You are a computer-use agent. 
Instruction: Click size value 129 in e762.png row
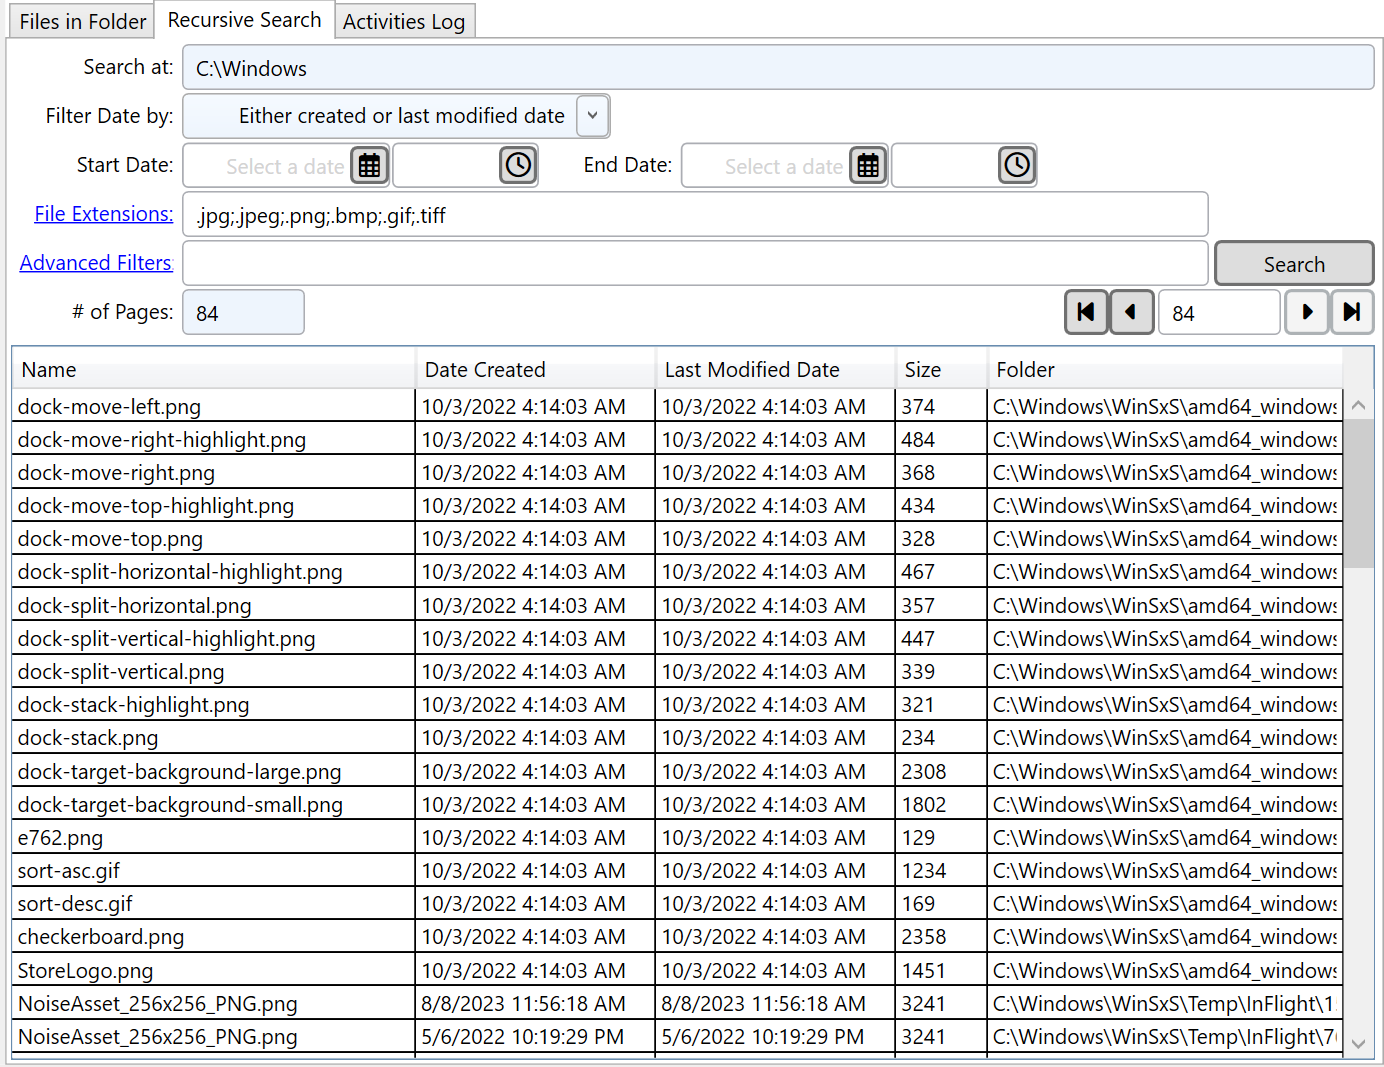(x=918, y=837)
